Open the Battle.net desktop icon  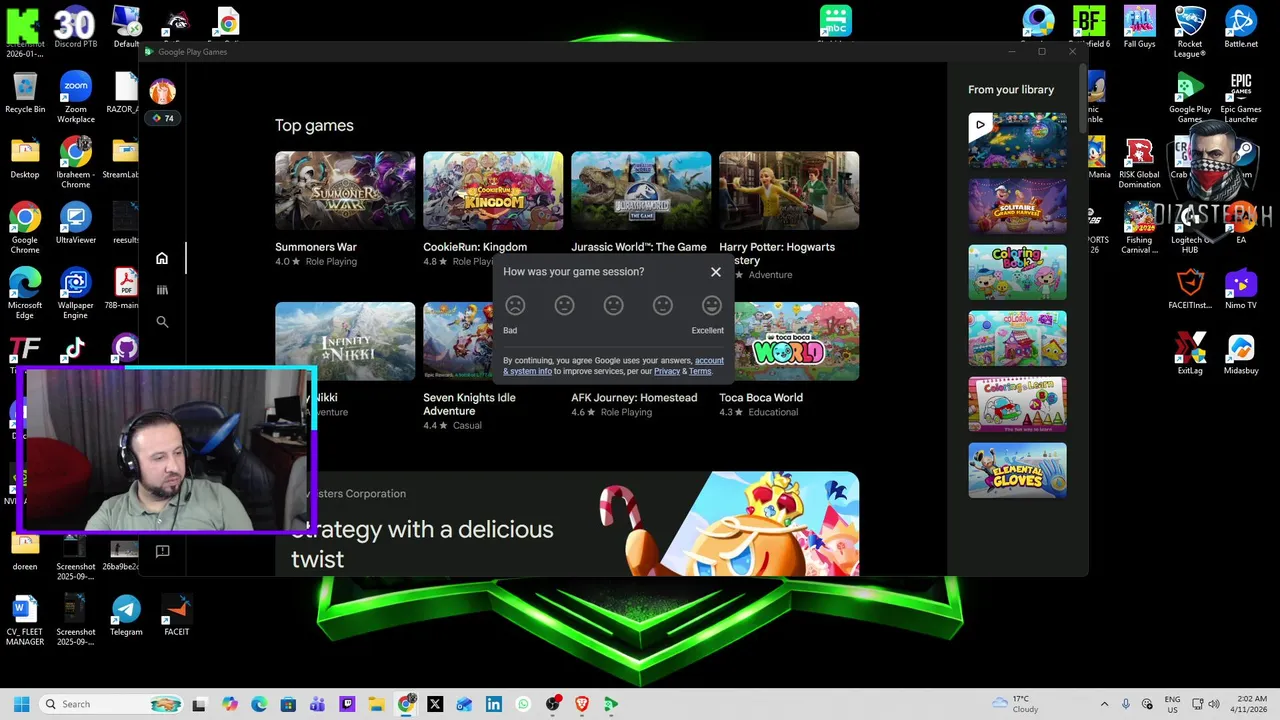[x=1241, y=26]
